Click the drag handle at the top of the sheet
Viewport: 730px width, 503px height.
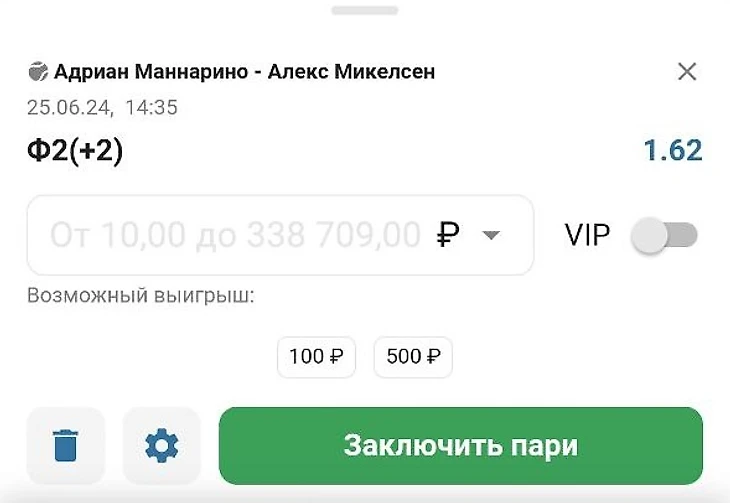[x=365, y=10]
